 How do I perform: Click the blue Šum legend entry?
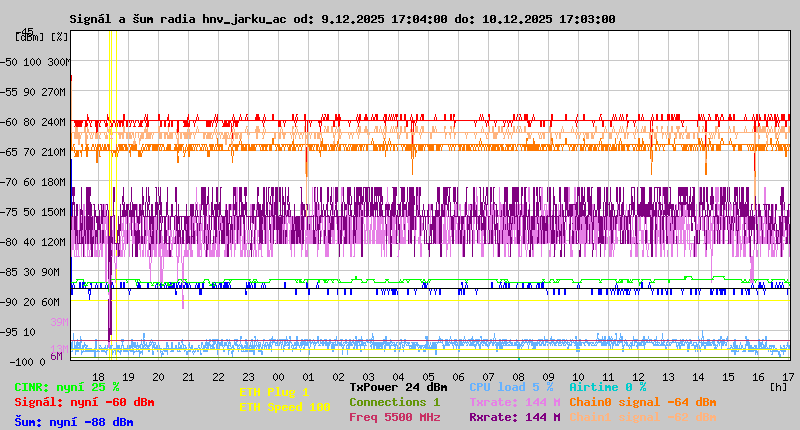pos(74,422)
